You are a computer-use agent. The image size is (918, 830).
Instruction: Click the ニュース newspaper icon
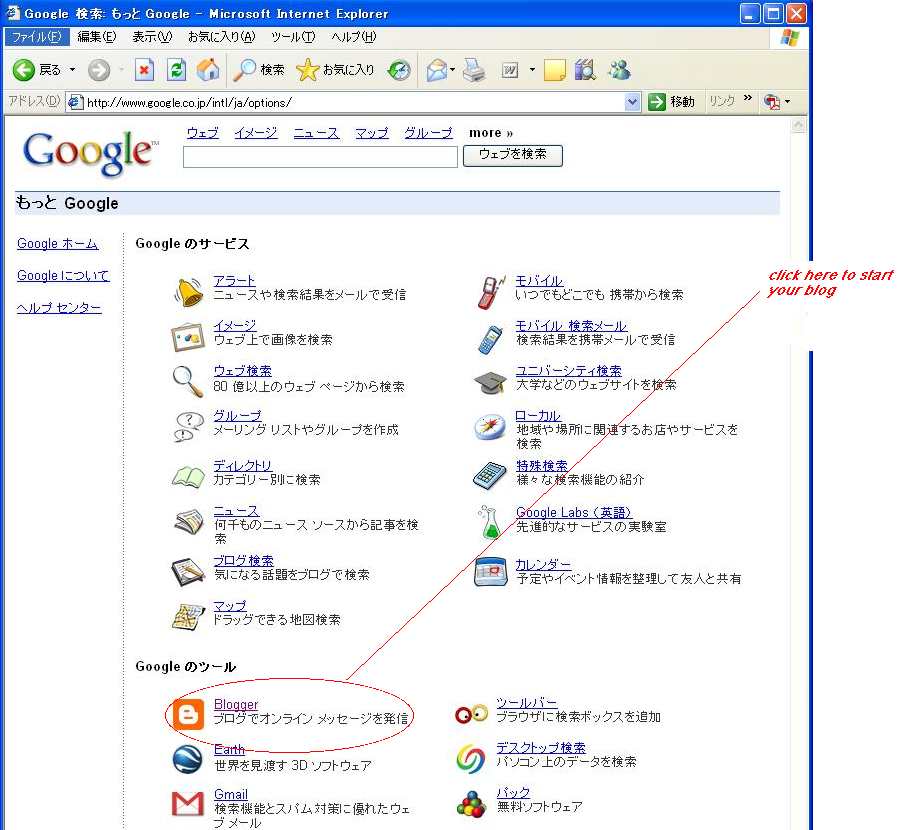[x=189, y=522]
